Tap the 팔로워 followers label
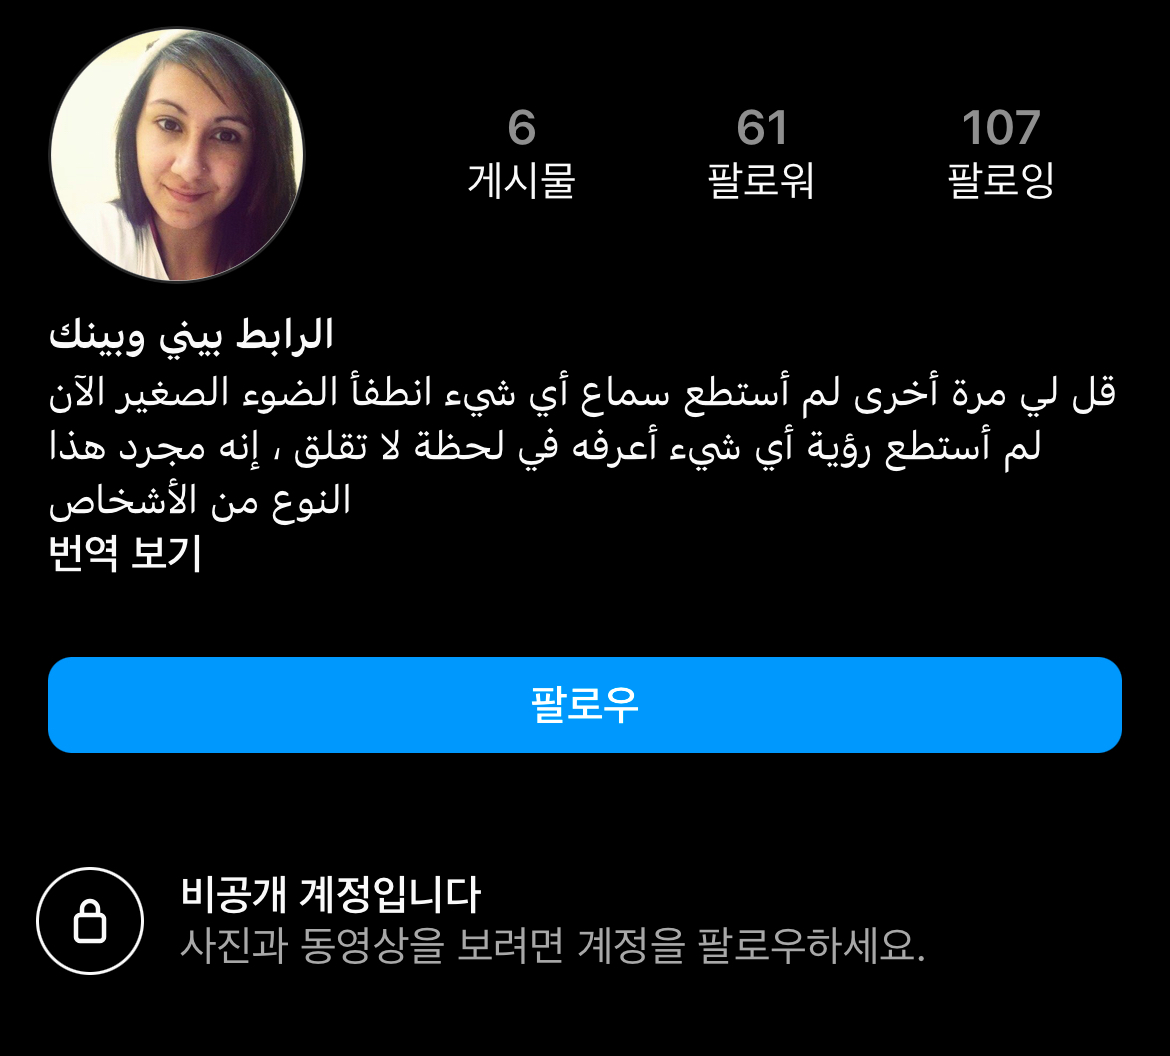This screenshot has width=1170, height=1056. click(x=761, y=180)
